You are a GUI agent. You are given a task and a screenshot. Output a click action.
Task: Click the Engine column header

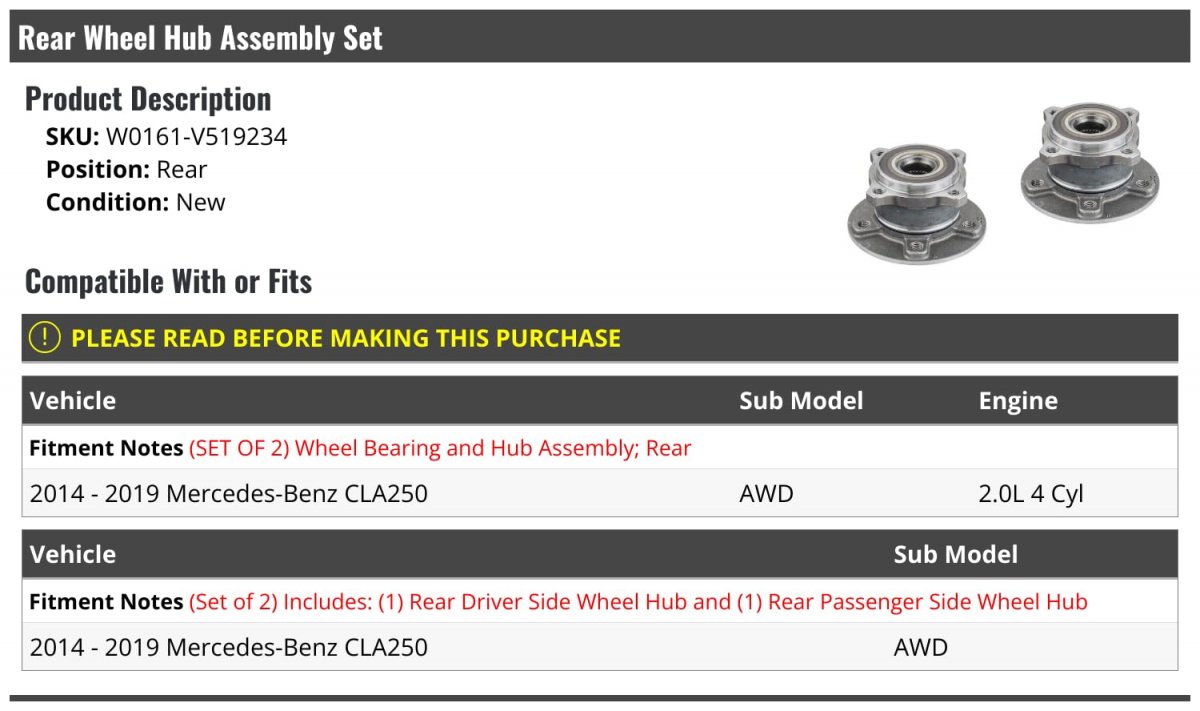1018,401
